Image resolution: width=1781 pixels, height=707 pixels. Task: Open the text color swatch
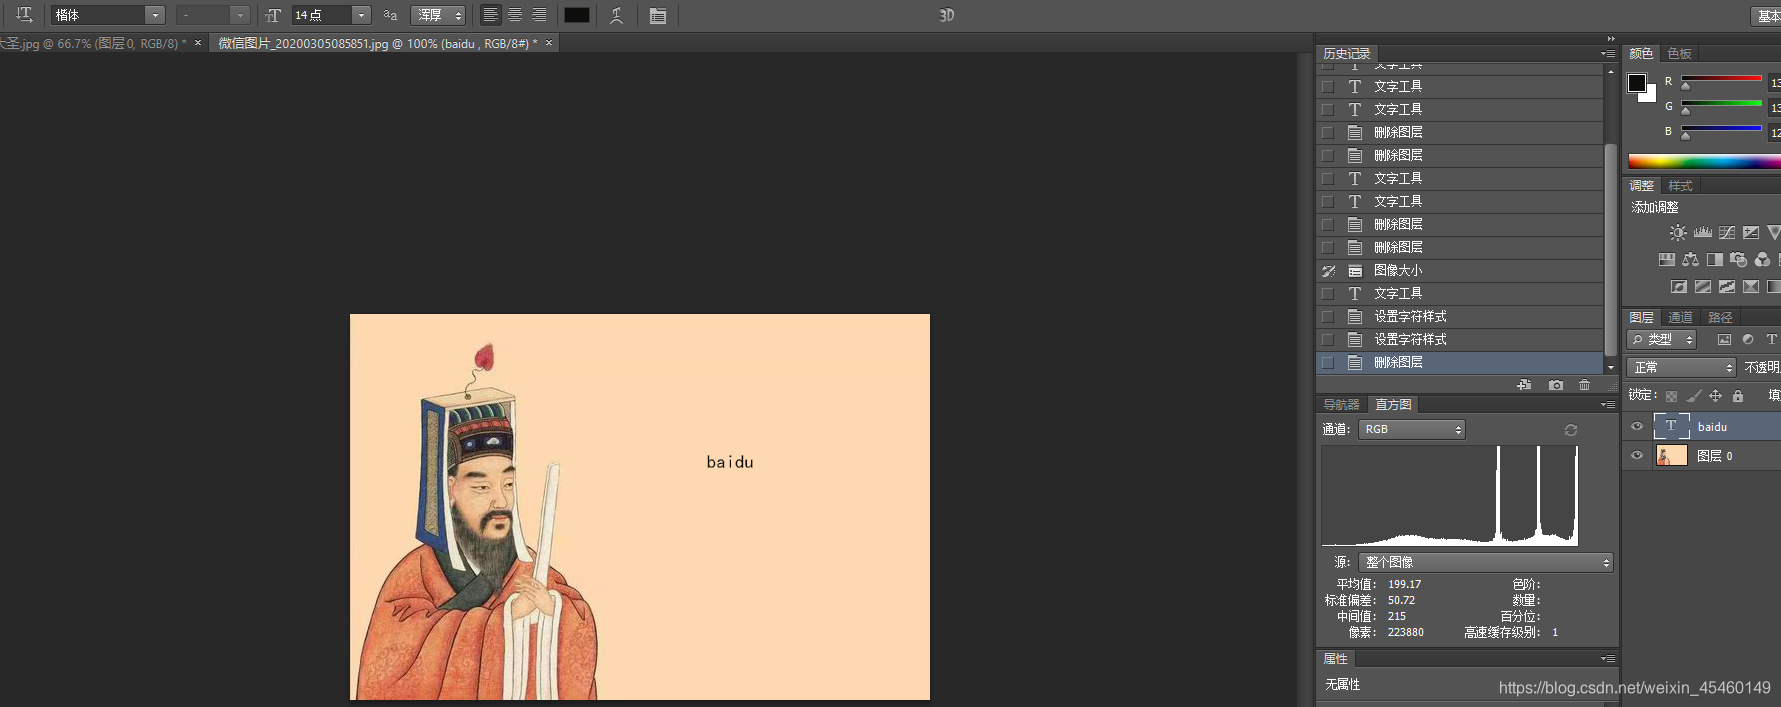(577, 15)
